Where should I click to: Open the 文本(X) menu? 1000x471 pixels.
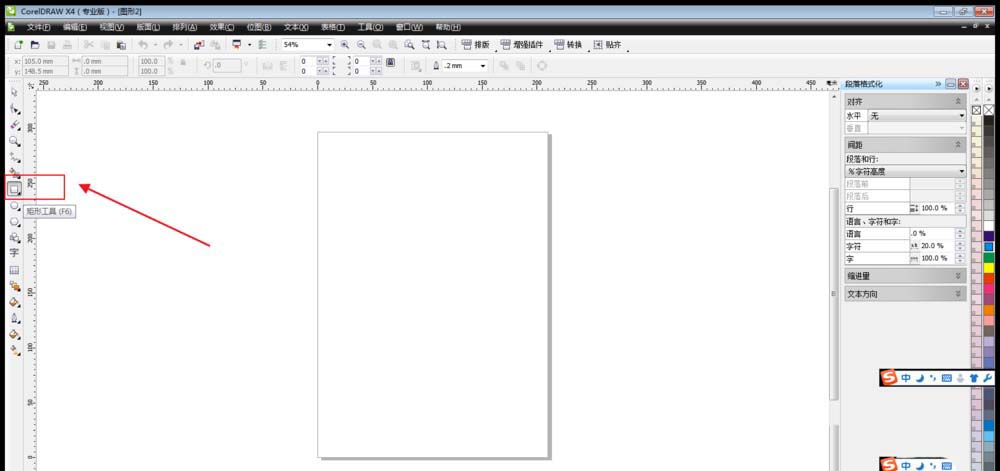click(296, 27)
